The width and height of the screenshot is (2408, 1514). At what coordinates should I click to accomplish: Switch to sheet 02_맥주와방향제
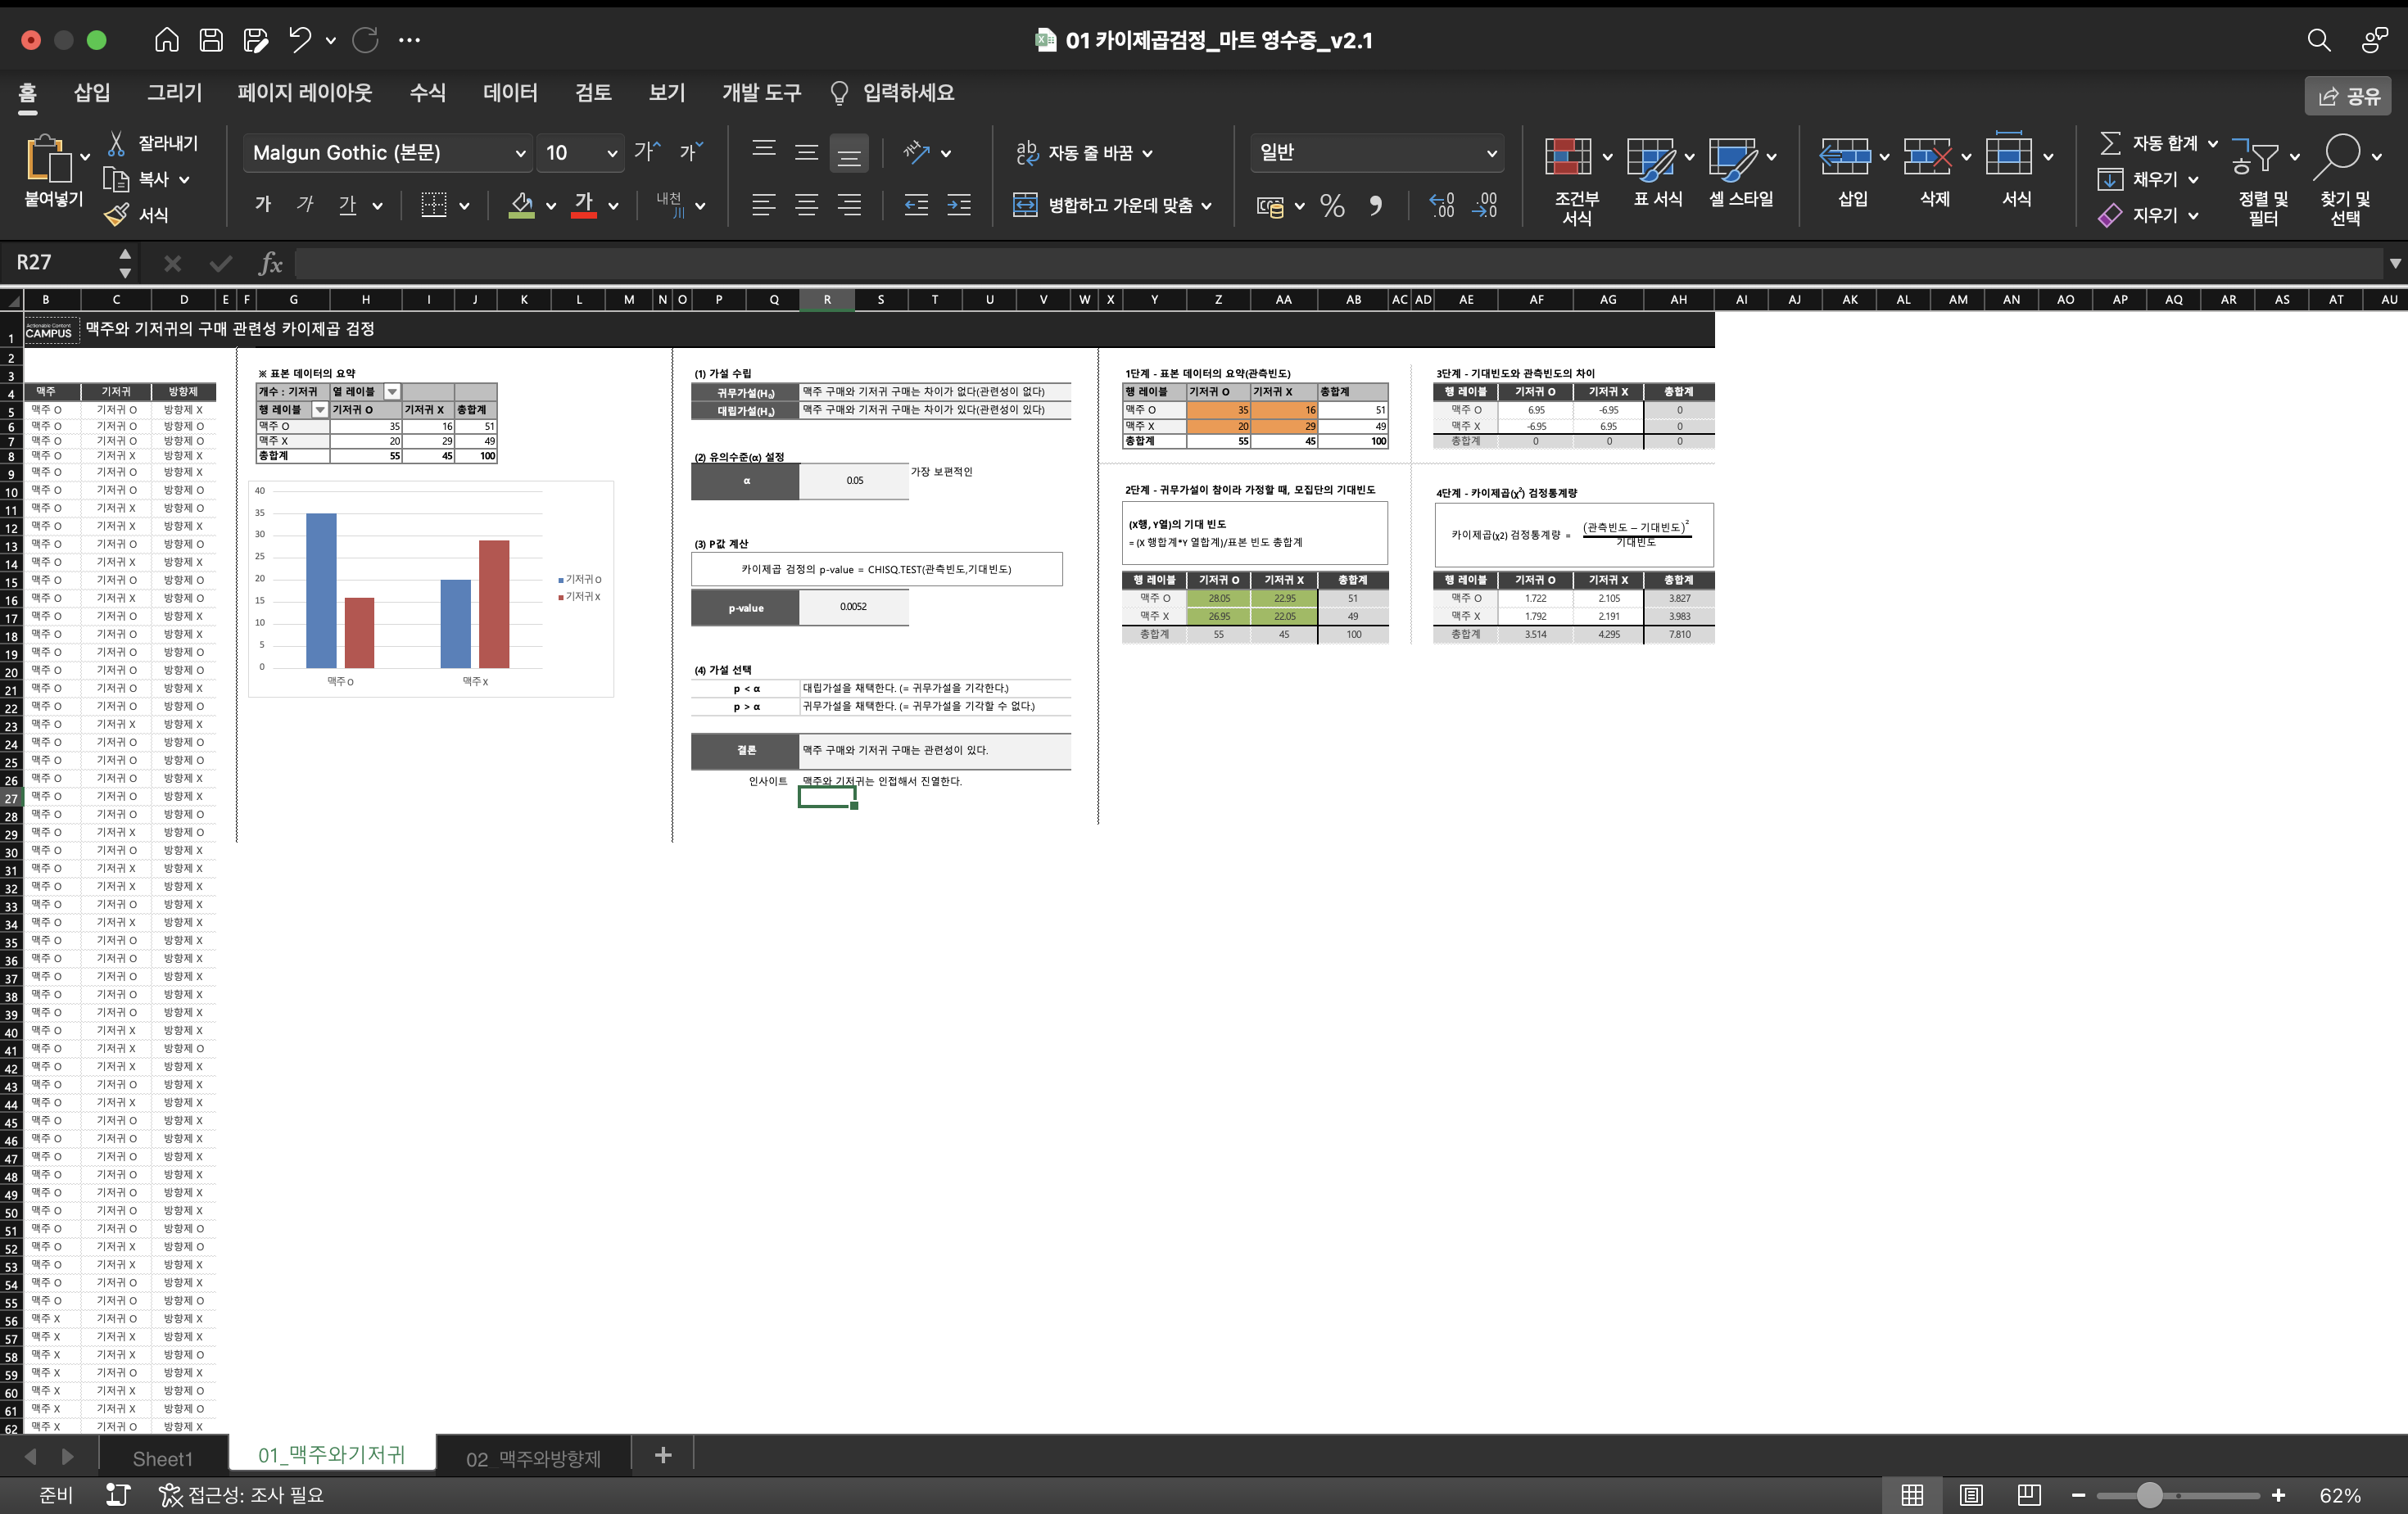tap(533, 1458)
